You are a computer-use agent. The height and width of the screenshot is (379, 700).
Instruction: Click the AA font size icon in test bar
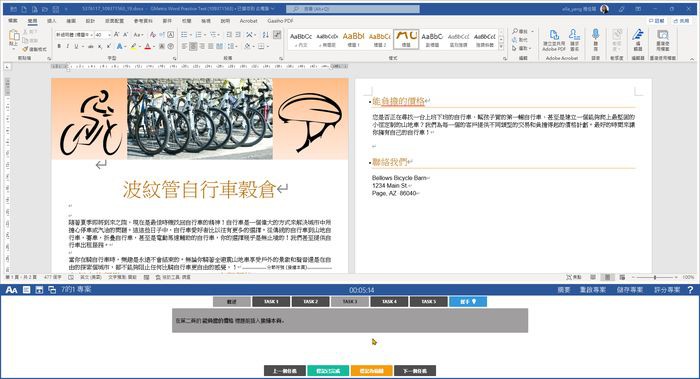[x=11, y=290]
